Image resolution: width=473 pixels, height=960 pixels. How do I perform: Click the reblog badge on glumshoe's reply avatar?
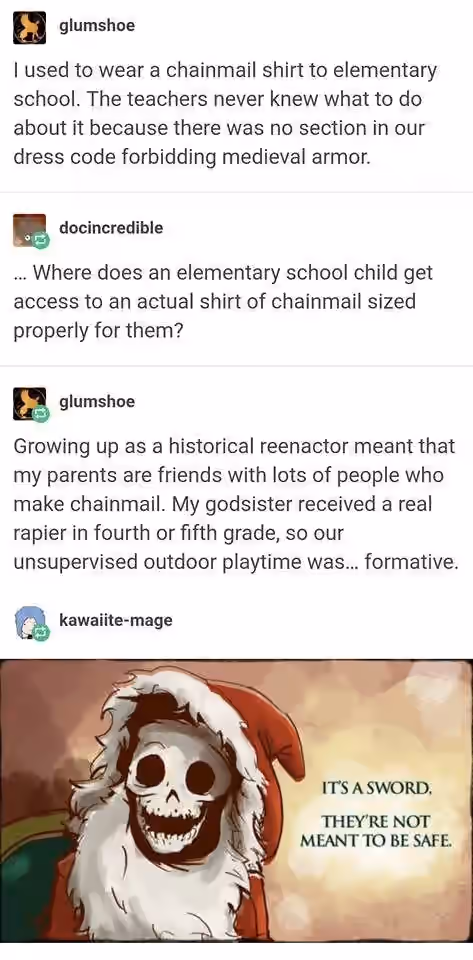coord(40,414)
